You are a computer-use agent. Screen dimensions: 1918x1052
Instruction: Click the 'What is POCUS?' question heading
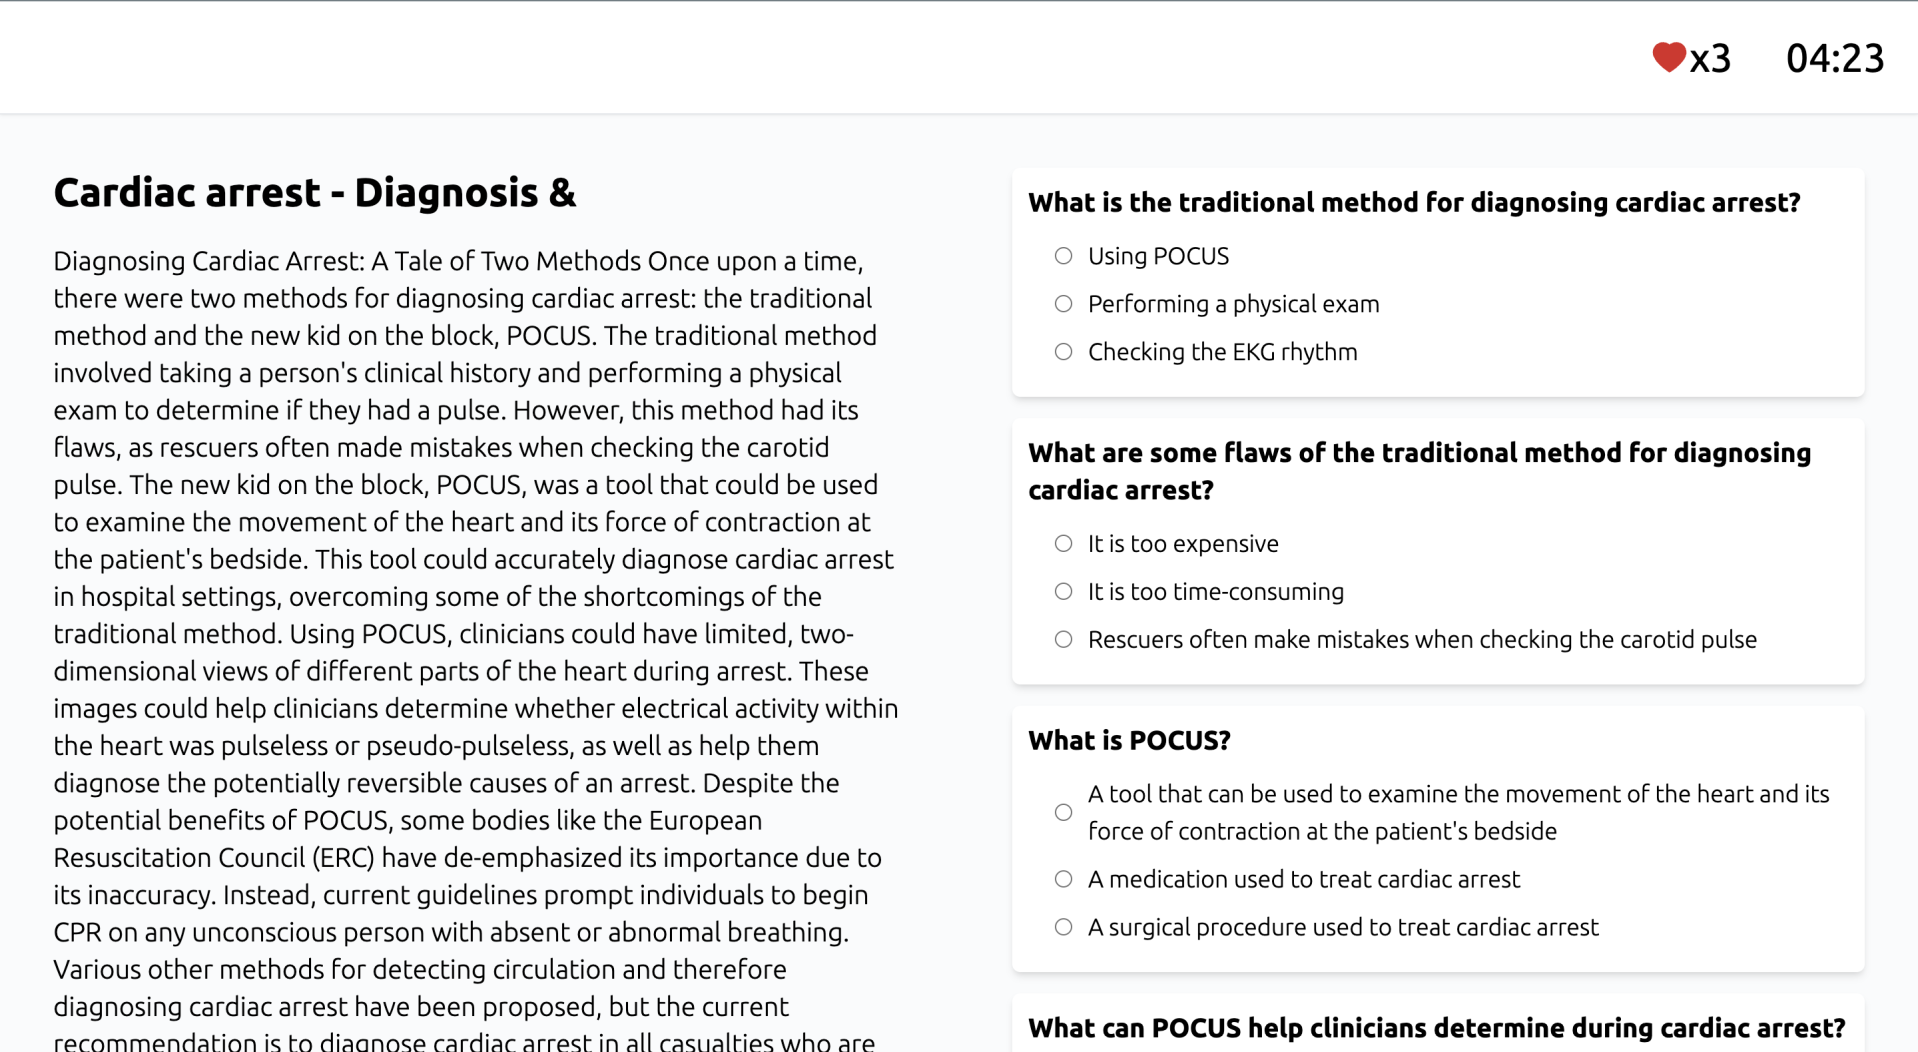pyautogui.click(x=1129, y=741)
